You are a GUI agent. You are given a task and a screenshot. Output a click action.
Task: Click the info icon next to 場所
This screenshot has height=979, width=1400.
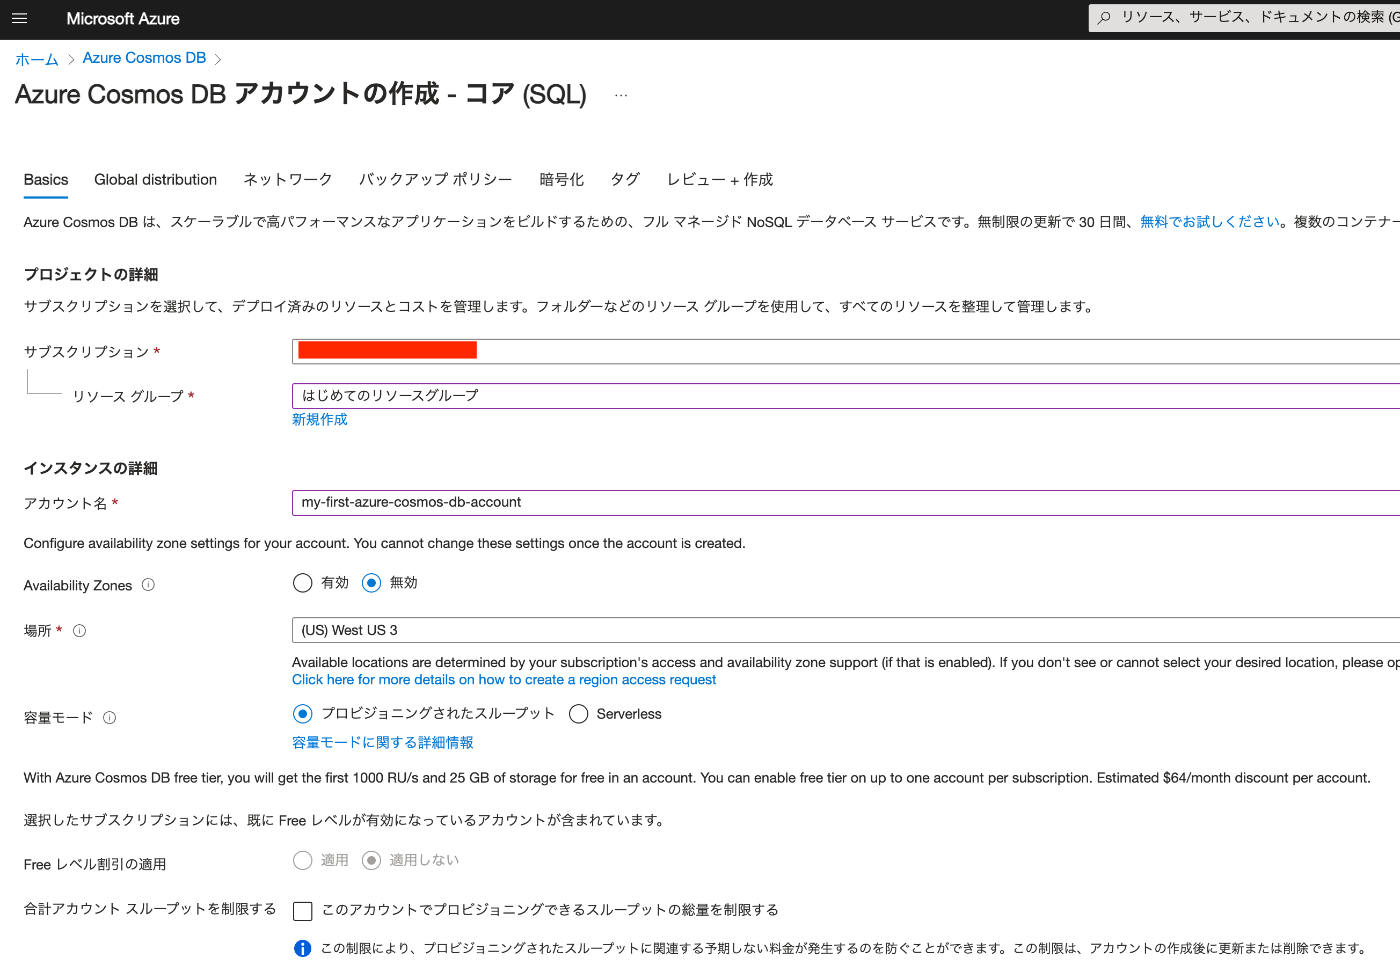80,631
